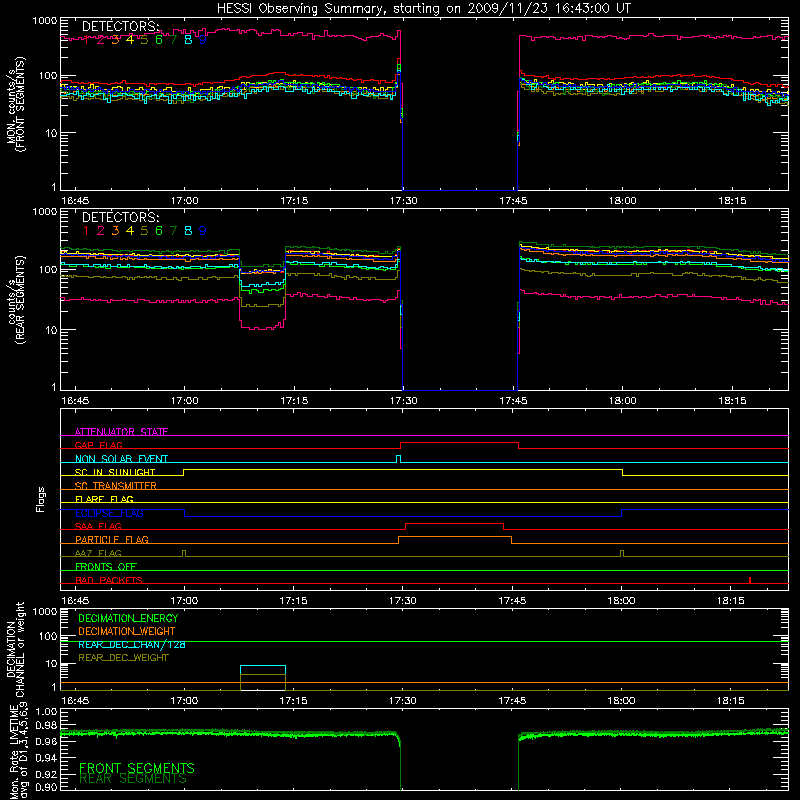The height and width of the screenshot is (800, 800).
Task: Click the DECIMATION CHANNEL or weight axis title
Action: click(15, 649)
